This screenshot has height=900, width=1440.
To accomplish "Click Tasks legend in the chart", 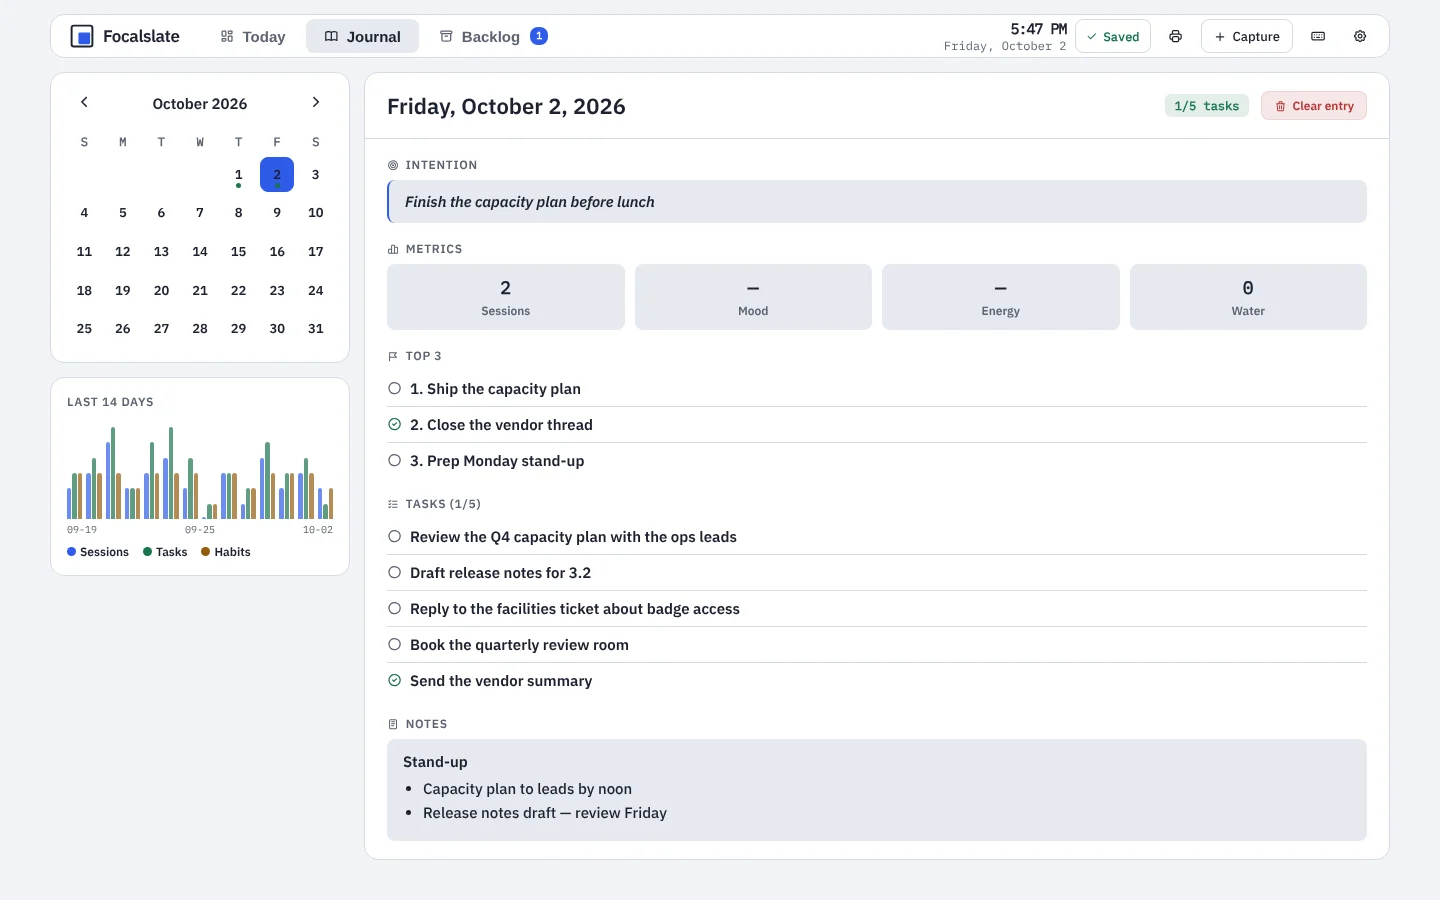I will pos(165,552).
